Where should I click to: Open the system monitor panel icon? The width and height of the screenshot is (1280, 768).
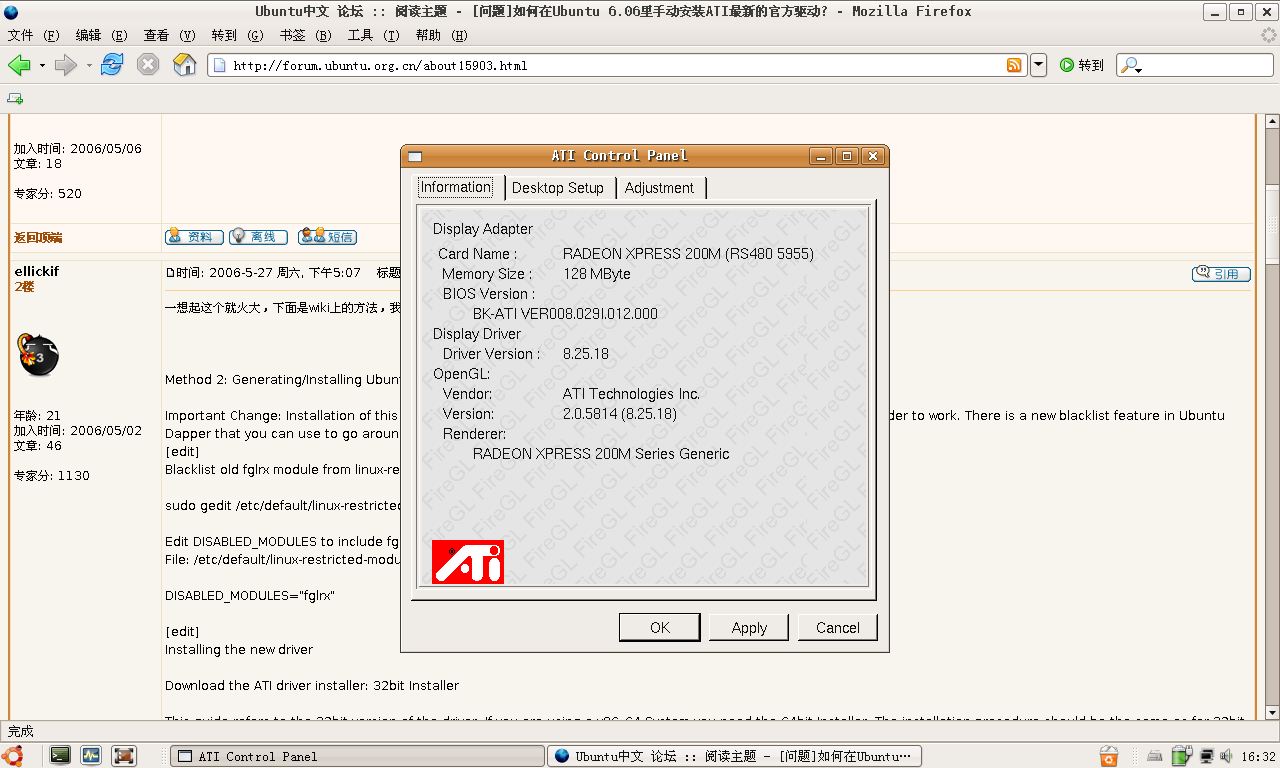click(x=91, y=755)
